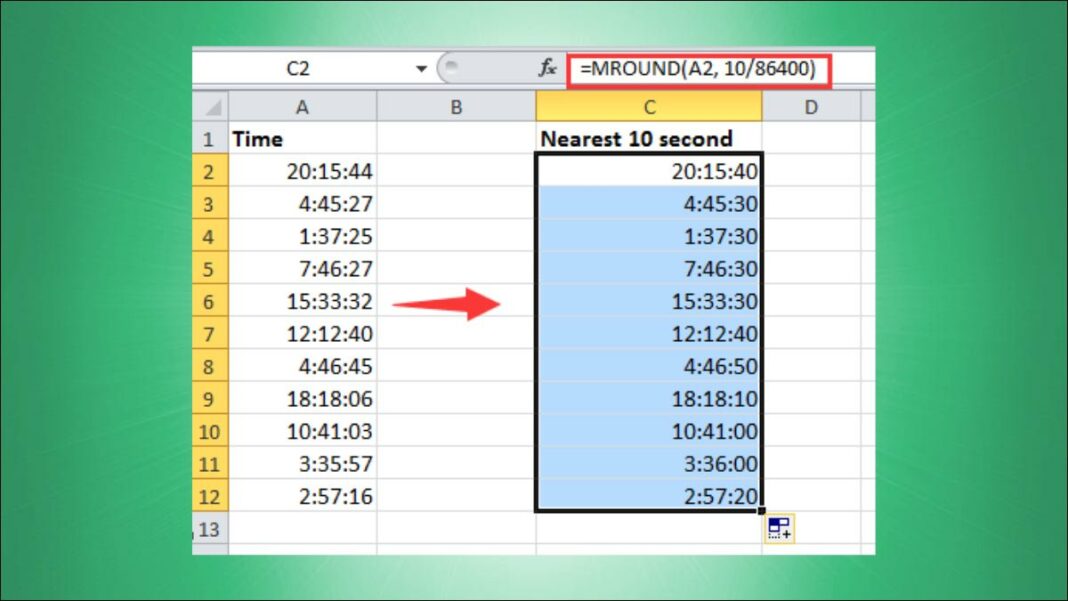Select the result cell 2:57:20
1068x601 pixels.
(x=649, y=496)
